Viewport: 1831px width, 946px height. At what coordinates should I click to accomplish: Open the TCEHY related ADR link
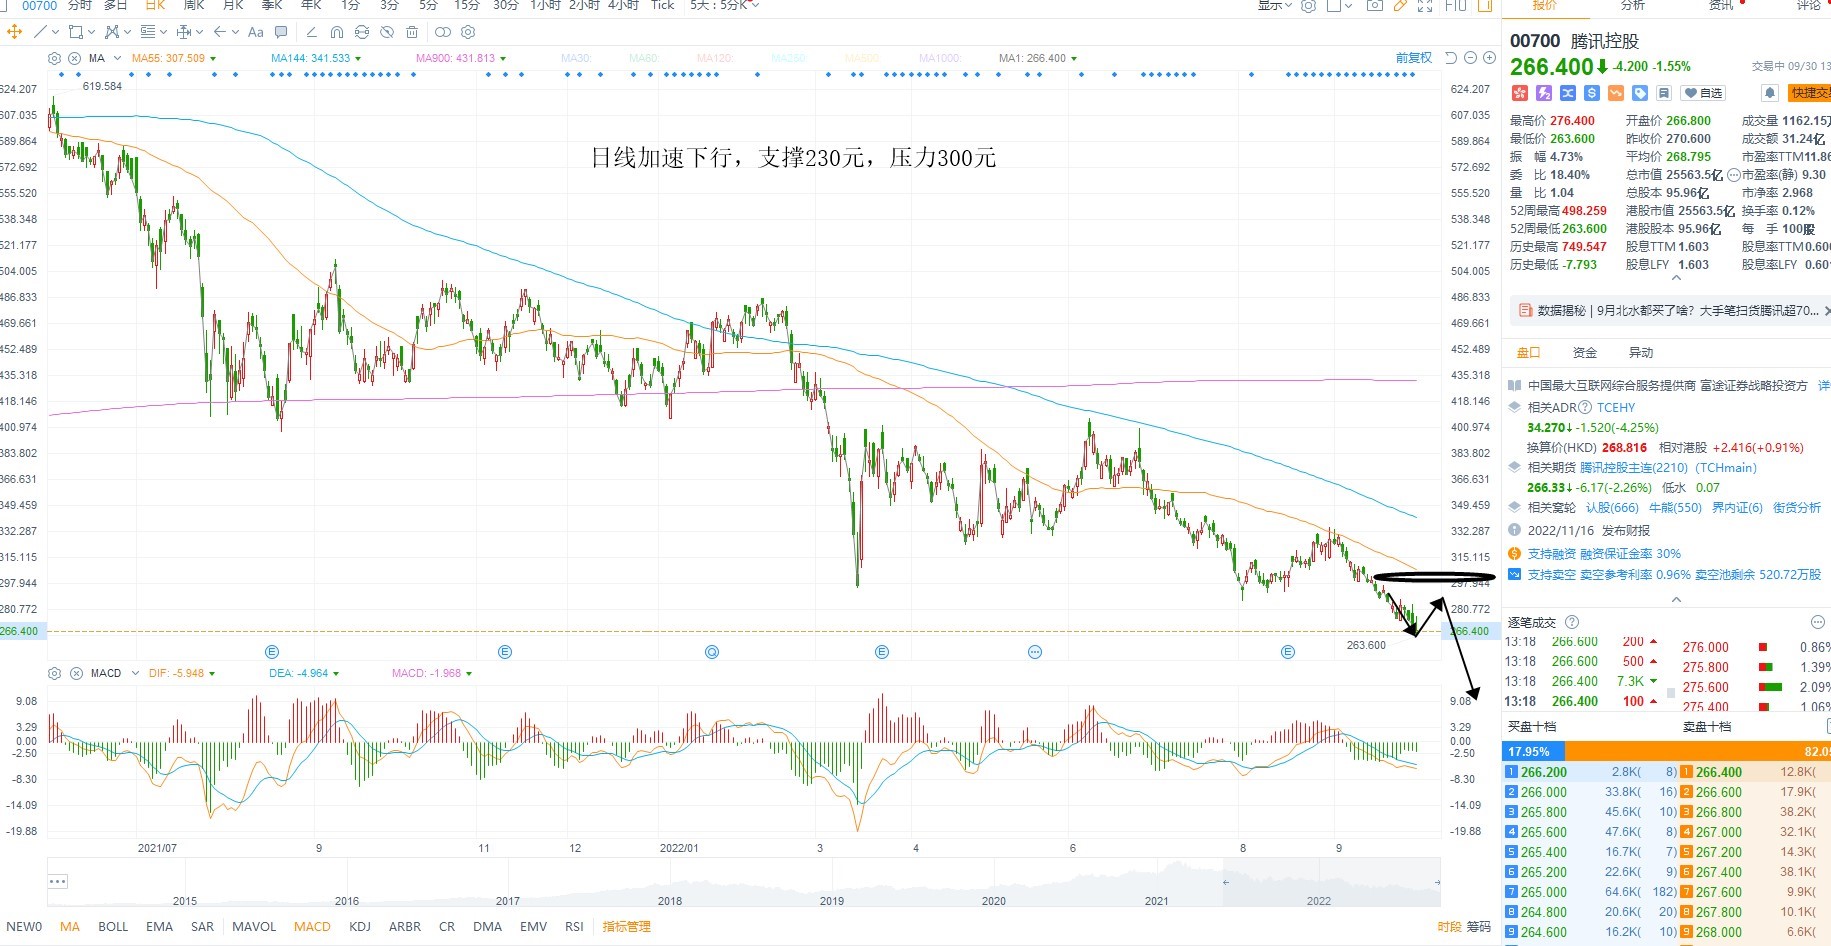[1616, 407]
